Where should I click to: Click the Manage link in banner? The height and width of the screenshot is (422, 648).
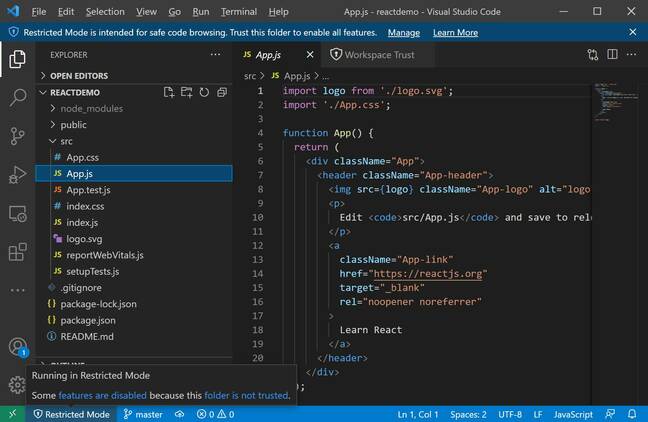pos(403,32)
